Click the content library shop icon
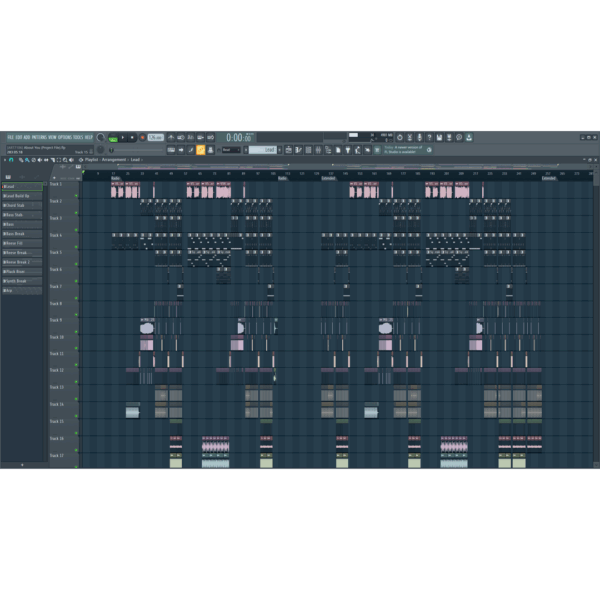Viewport: 600px width, 600px height. point(377,150)
